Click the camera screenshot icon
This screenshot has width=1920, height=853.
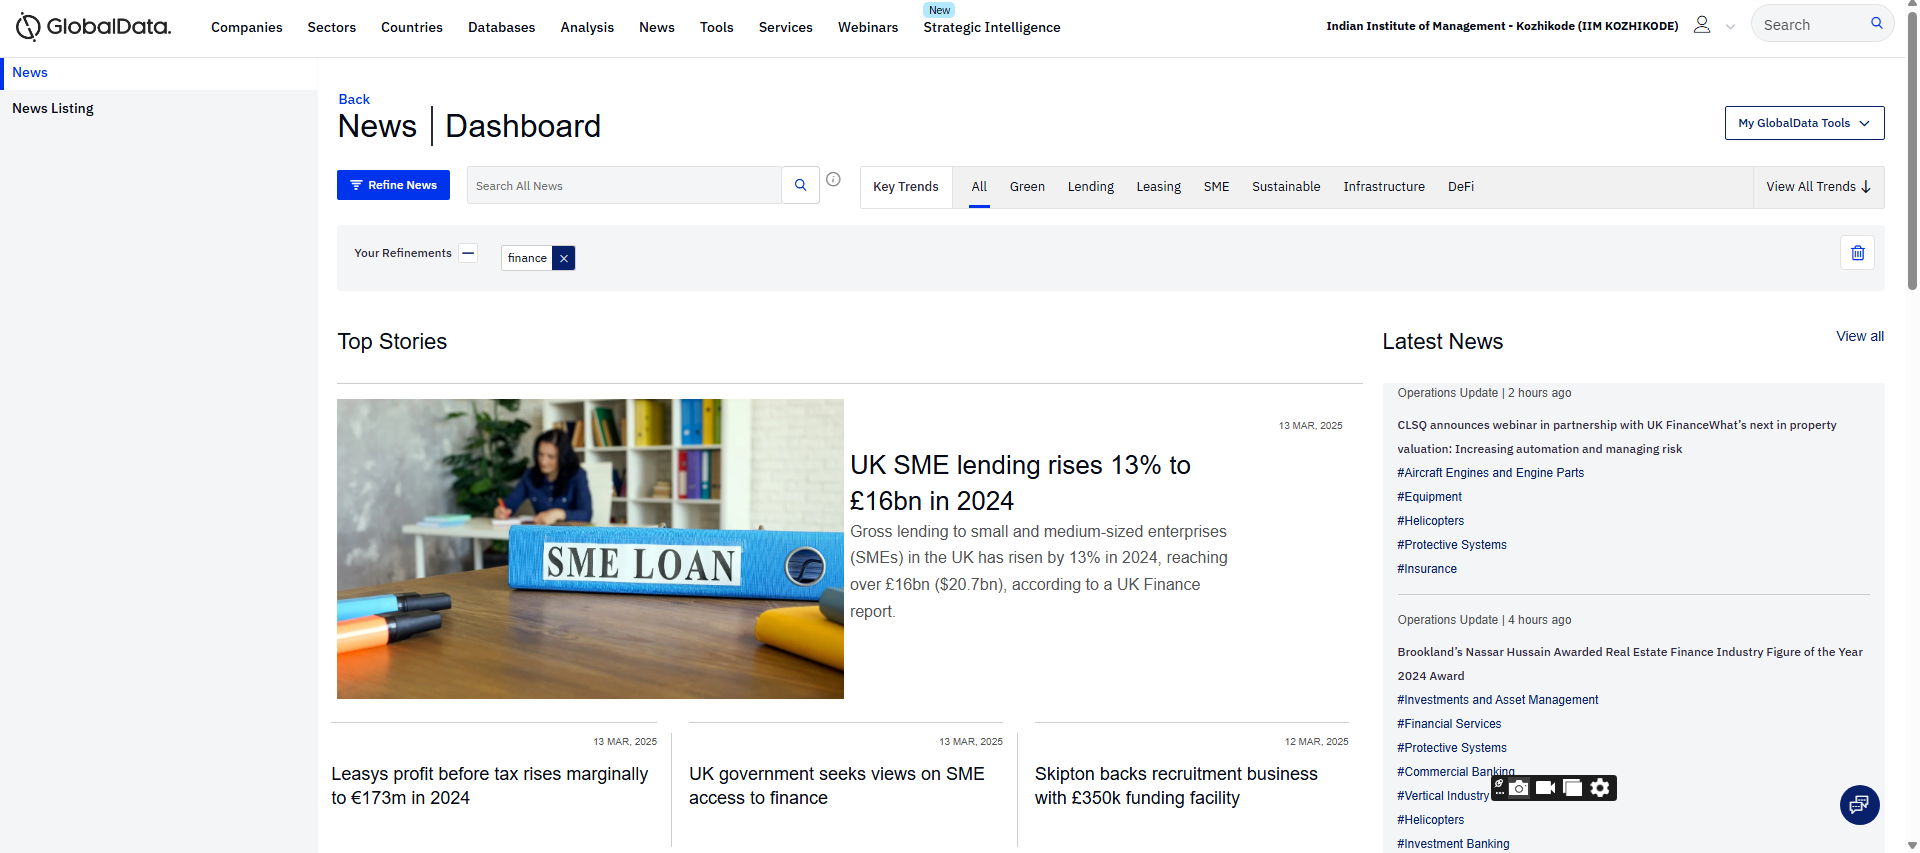coord(1519,788)
